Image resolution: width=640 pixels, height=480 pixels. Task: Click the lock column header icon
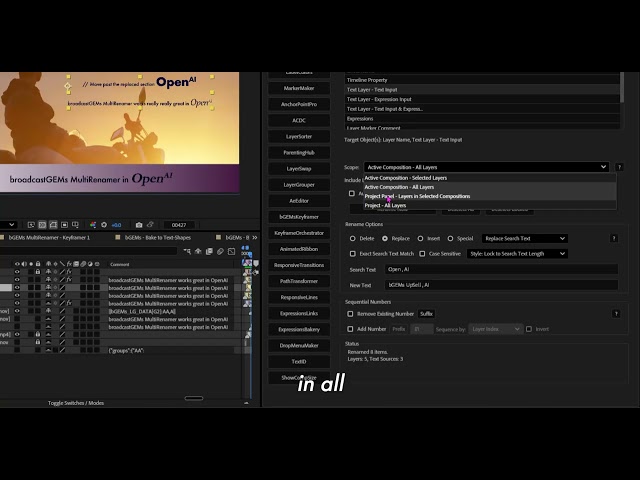click(x=38, y=264)
